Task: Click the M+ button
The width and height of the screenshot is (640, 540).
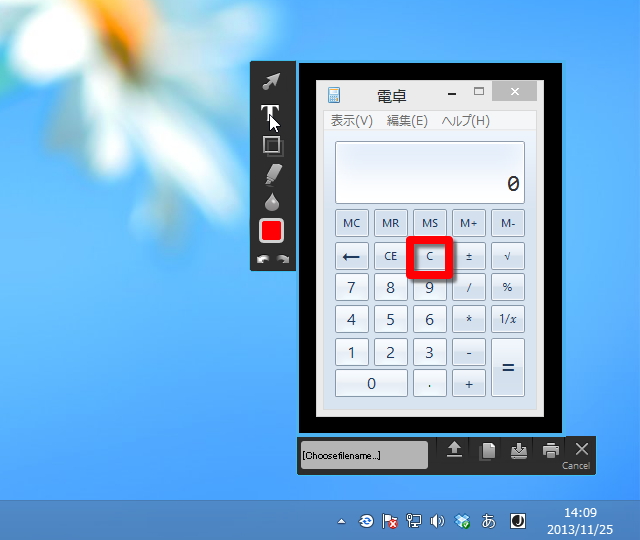Action: point(469,223)
